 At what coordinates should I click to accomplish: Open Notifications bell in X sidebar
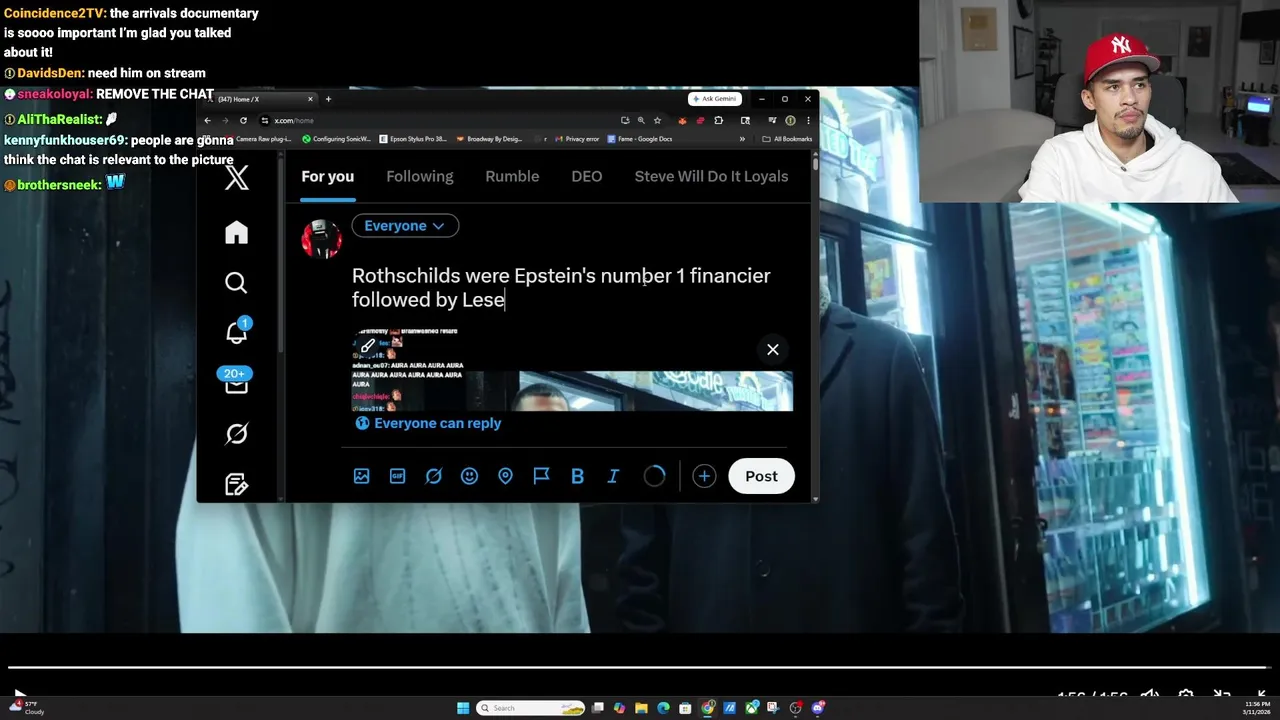pyautogui.click(x=236, y=332)
